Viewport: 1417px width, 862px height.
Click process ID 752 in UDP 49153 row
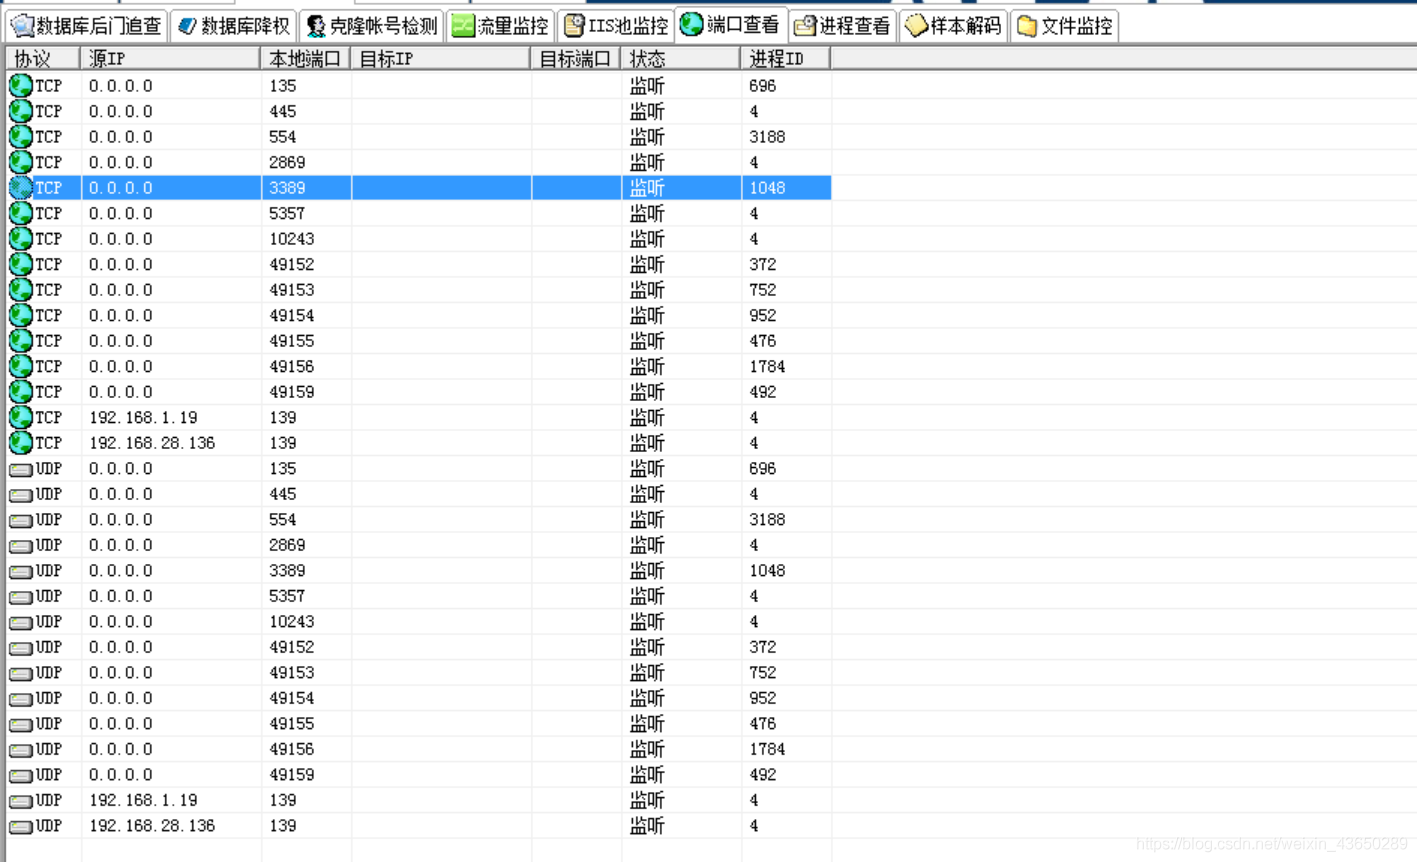[762, 673]
